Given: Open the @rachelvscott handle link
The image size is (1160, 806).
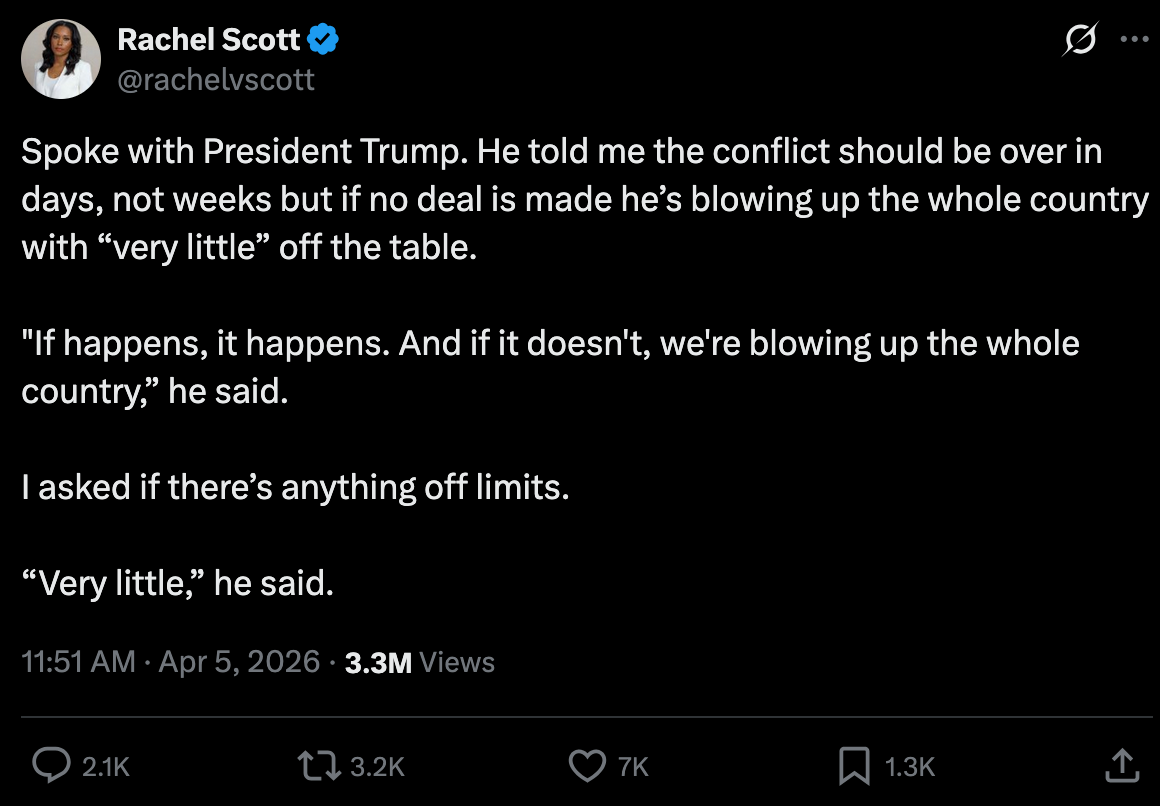Looking at the screenshot, I should click(216, 78).
